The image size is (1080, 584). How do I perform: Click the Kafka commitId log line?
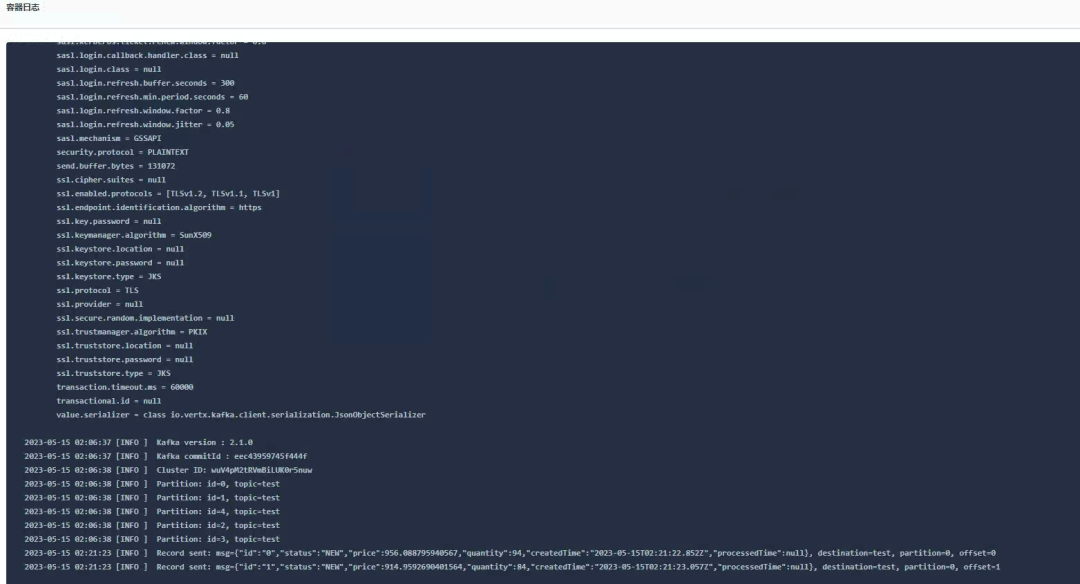[x=166, y=456]
